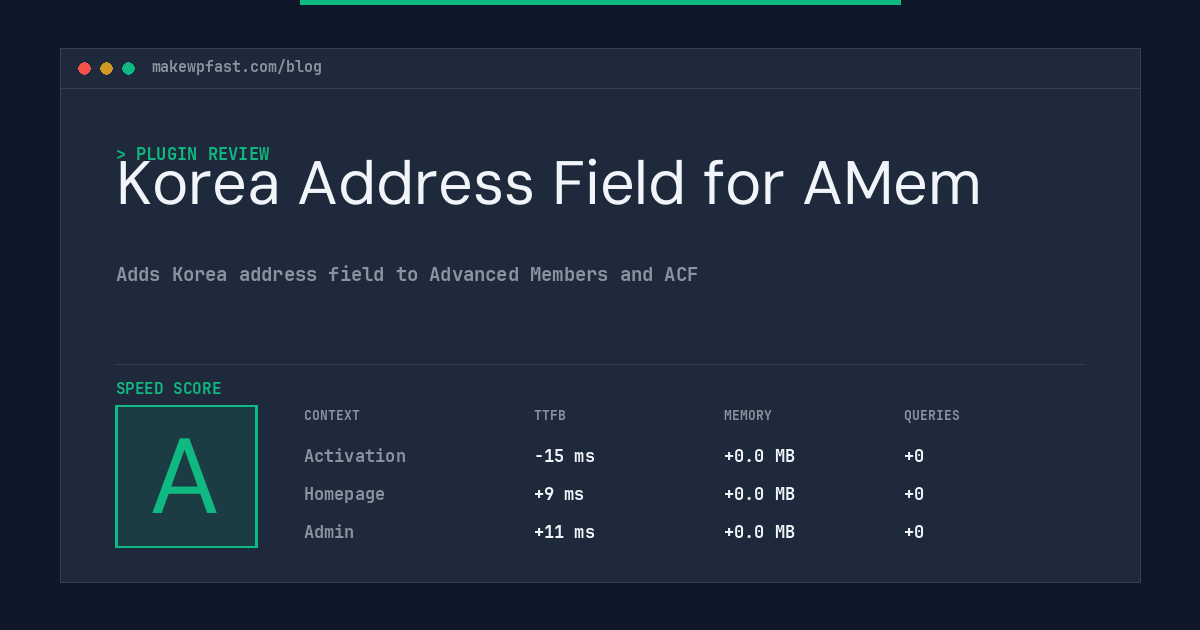This screenshot has width=1200, height=630.
Task: Click the makewpfast.com/blog address text
Action: [237, 67]
